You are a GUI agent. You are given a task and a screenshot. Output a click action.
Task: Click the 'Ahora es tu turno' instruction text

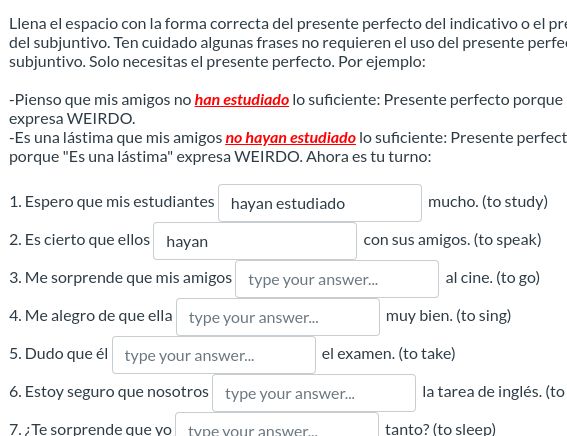tap(369, 157)
